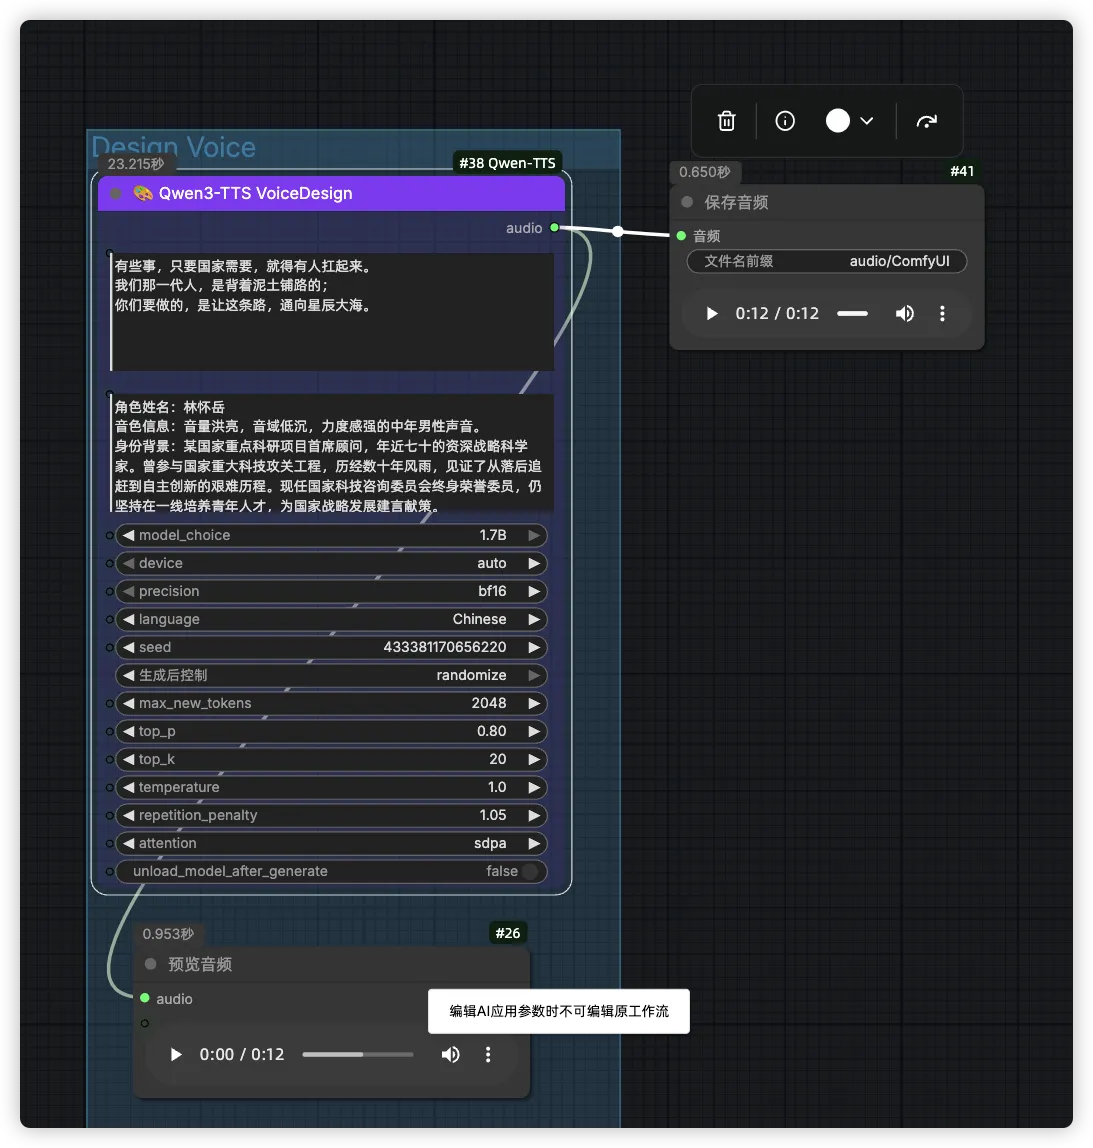Open the device auto selector
The image size is (1093, 1148).
[x=331, y=563]
